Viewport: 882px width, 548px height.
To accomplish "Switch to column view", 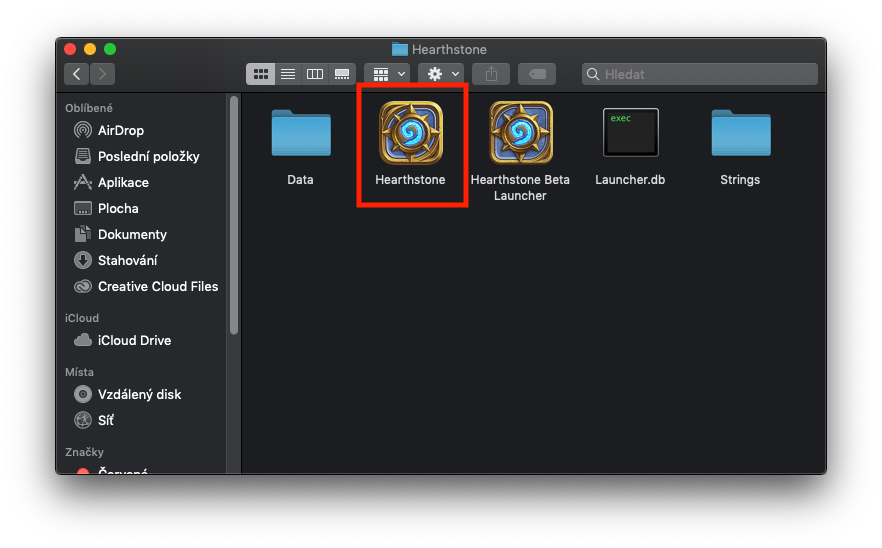I will pyautogui.click(x=315, y=74).
